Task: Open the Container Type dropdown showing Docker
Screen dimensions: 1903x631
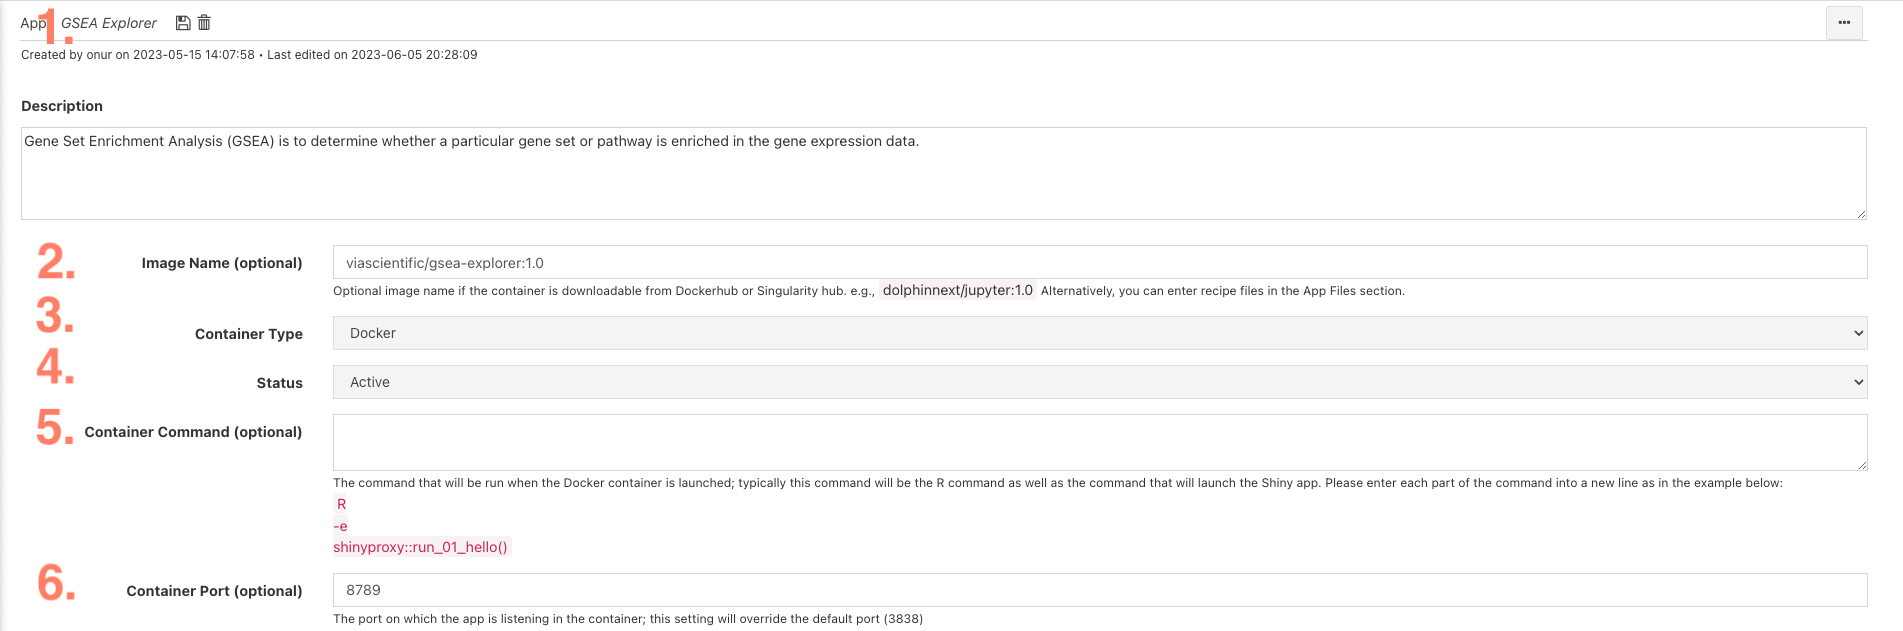Action: coord(1100,333)
